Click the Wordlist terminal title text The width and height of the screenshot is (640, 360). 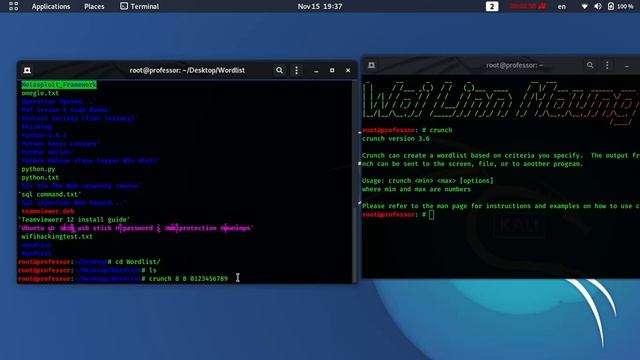187,70
